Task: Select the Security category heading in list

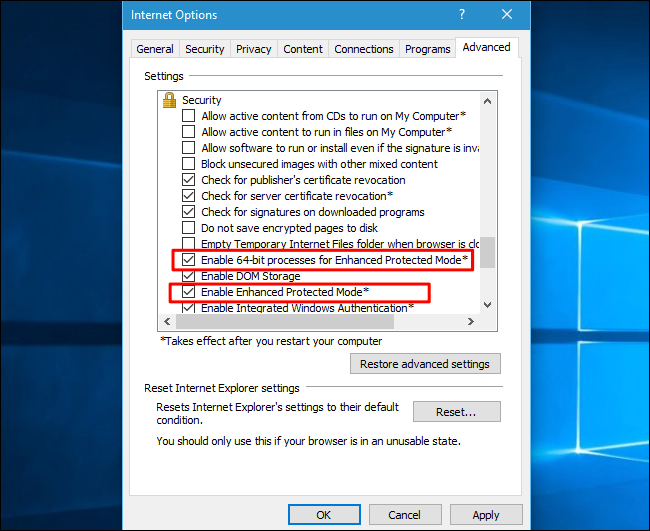Action: 202,100
